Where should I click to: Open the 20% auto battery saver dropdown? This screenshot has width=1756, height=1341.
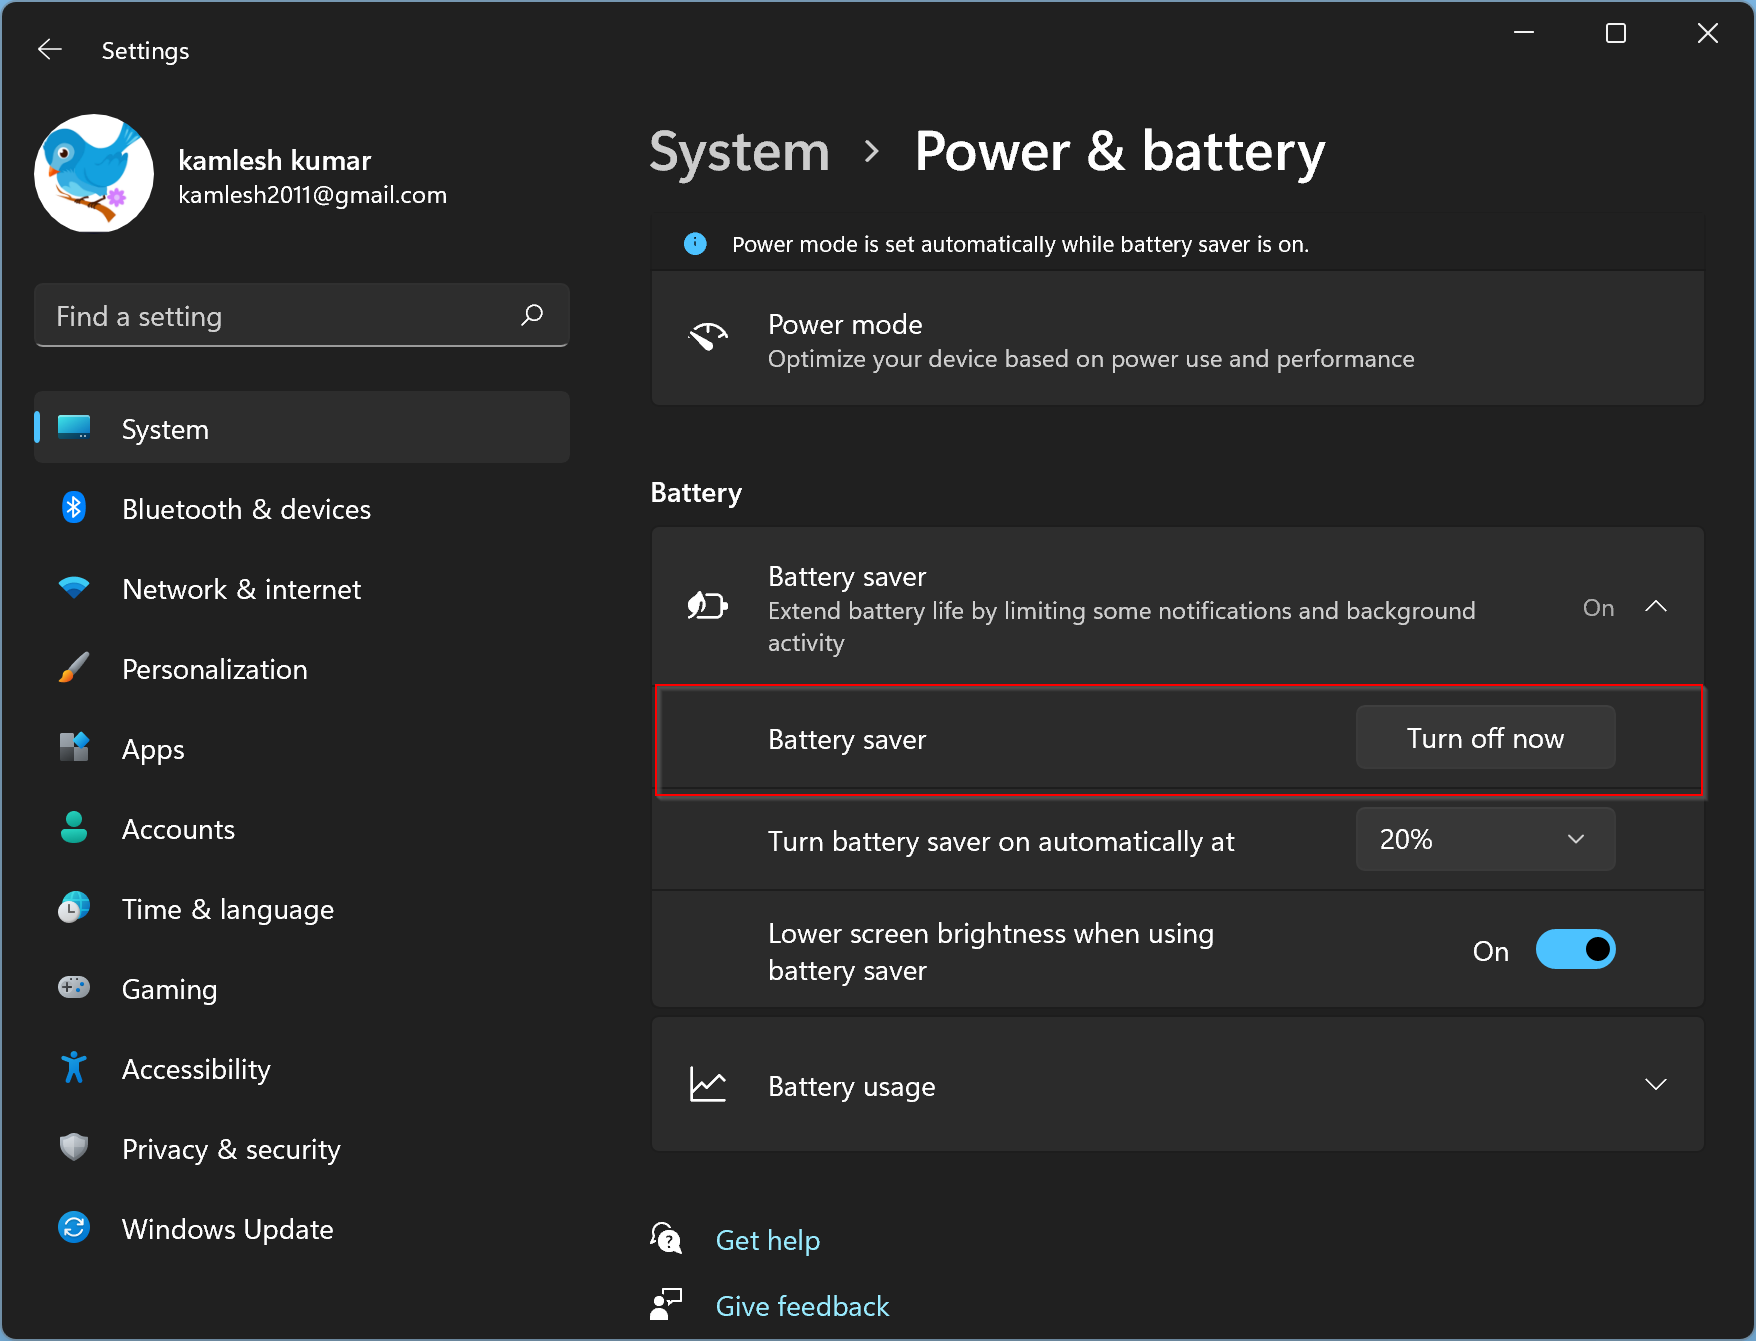click(1485, 839)
